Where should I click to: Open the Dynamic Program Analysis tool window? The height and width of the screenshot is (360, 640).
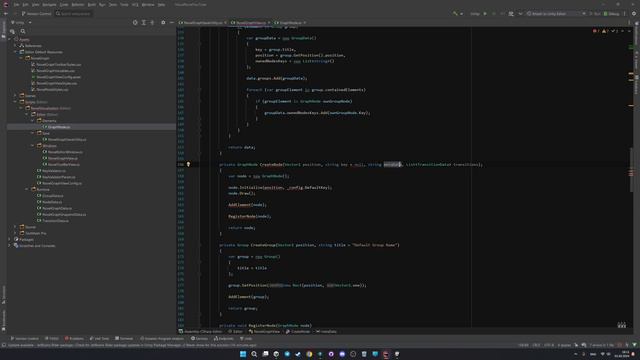162,338
